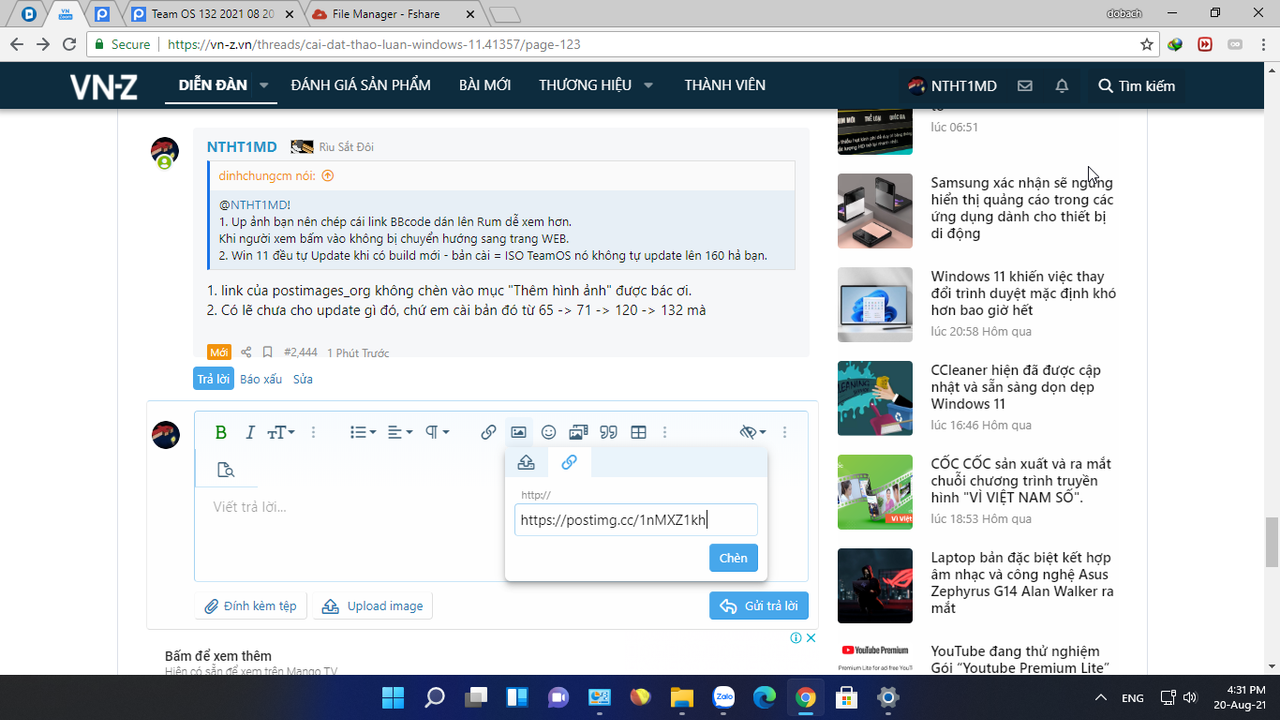Click the insert image toolbar icon
The width and height of the screenshot is (1280, 720).
coord(518,432)
